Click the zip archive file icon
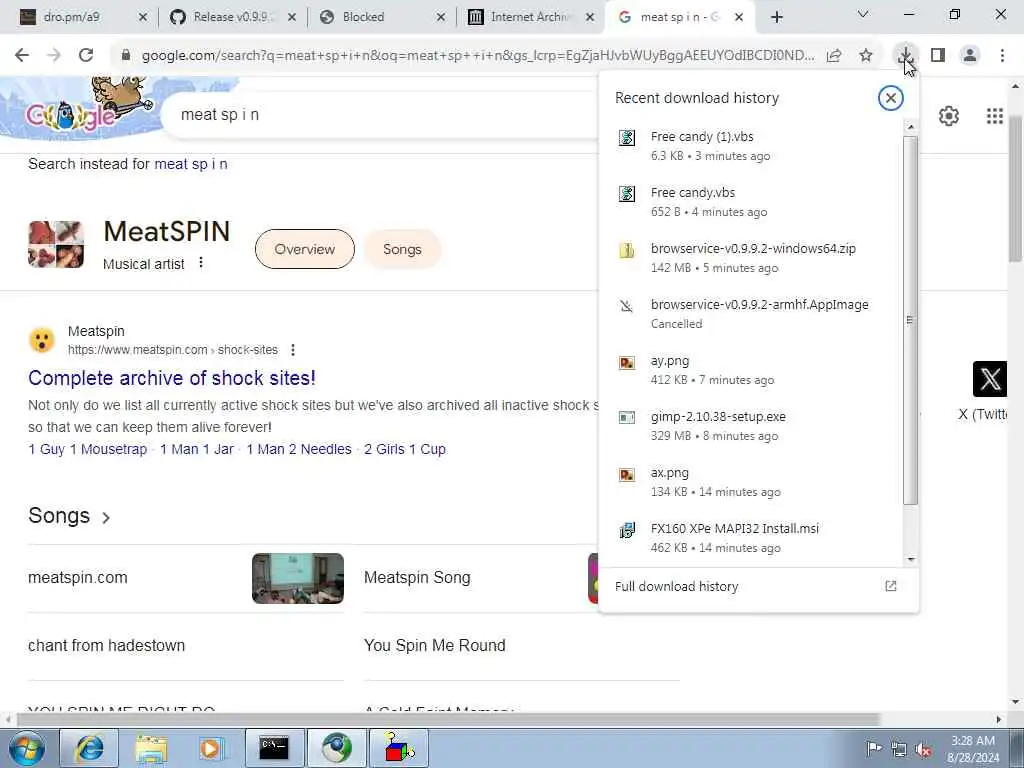Image resolution: width=1024 pixels, height=768 pixels. click(627, 250)
